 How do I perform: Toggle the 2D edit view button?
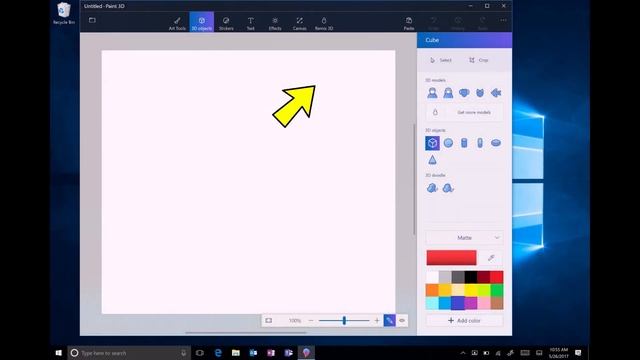point(389,320)
